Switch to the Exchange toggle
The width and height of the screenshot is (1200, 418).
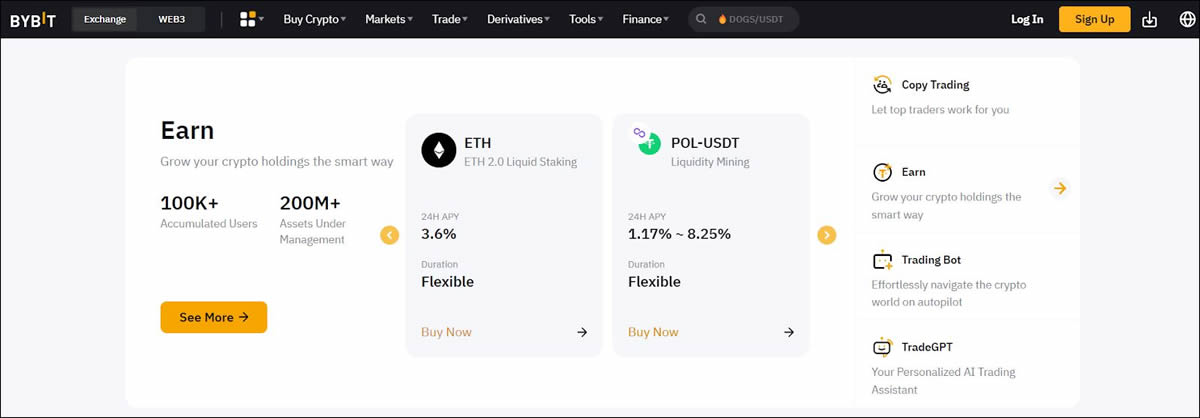(104, 19)
